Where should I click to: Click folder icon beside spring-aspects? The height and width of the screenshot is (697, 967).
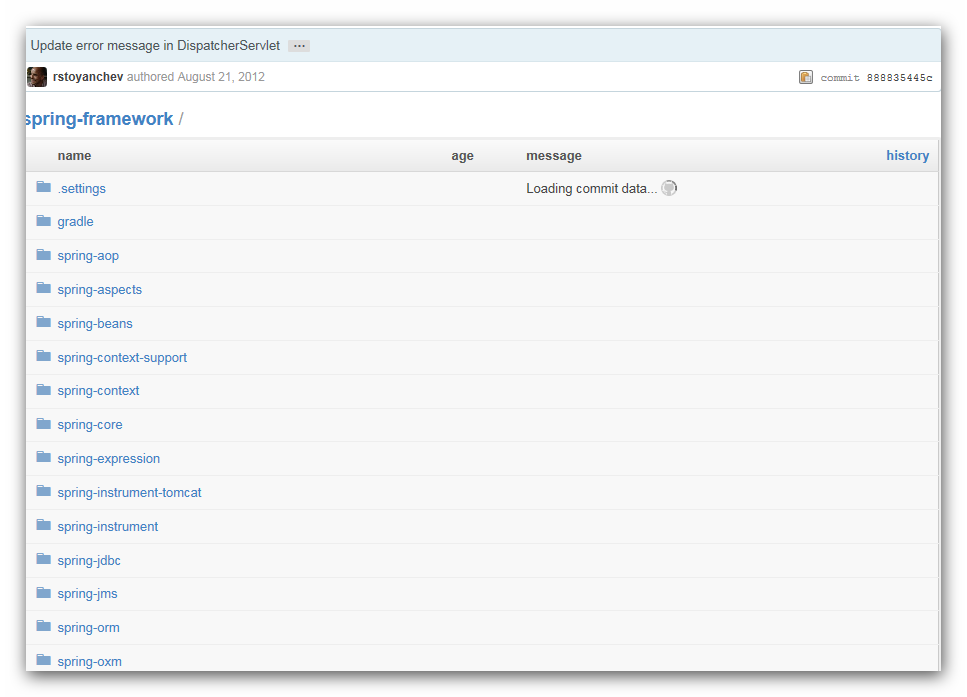[43, 287]
